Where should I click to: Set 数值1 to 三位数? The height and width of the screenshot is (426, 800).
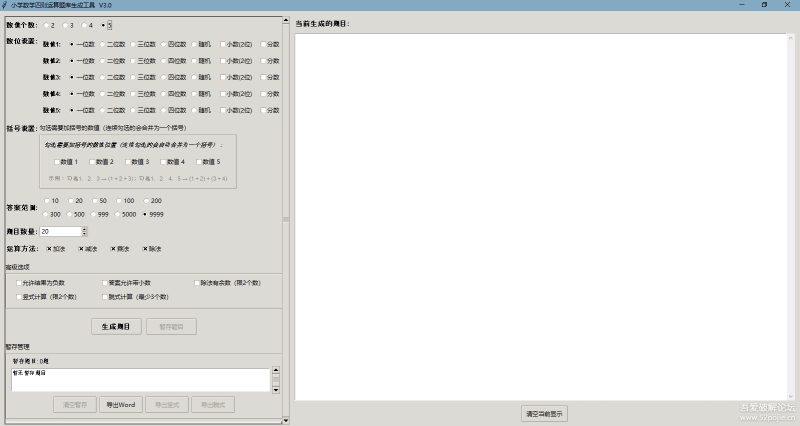(x=143, y=44)
